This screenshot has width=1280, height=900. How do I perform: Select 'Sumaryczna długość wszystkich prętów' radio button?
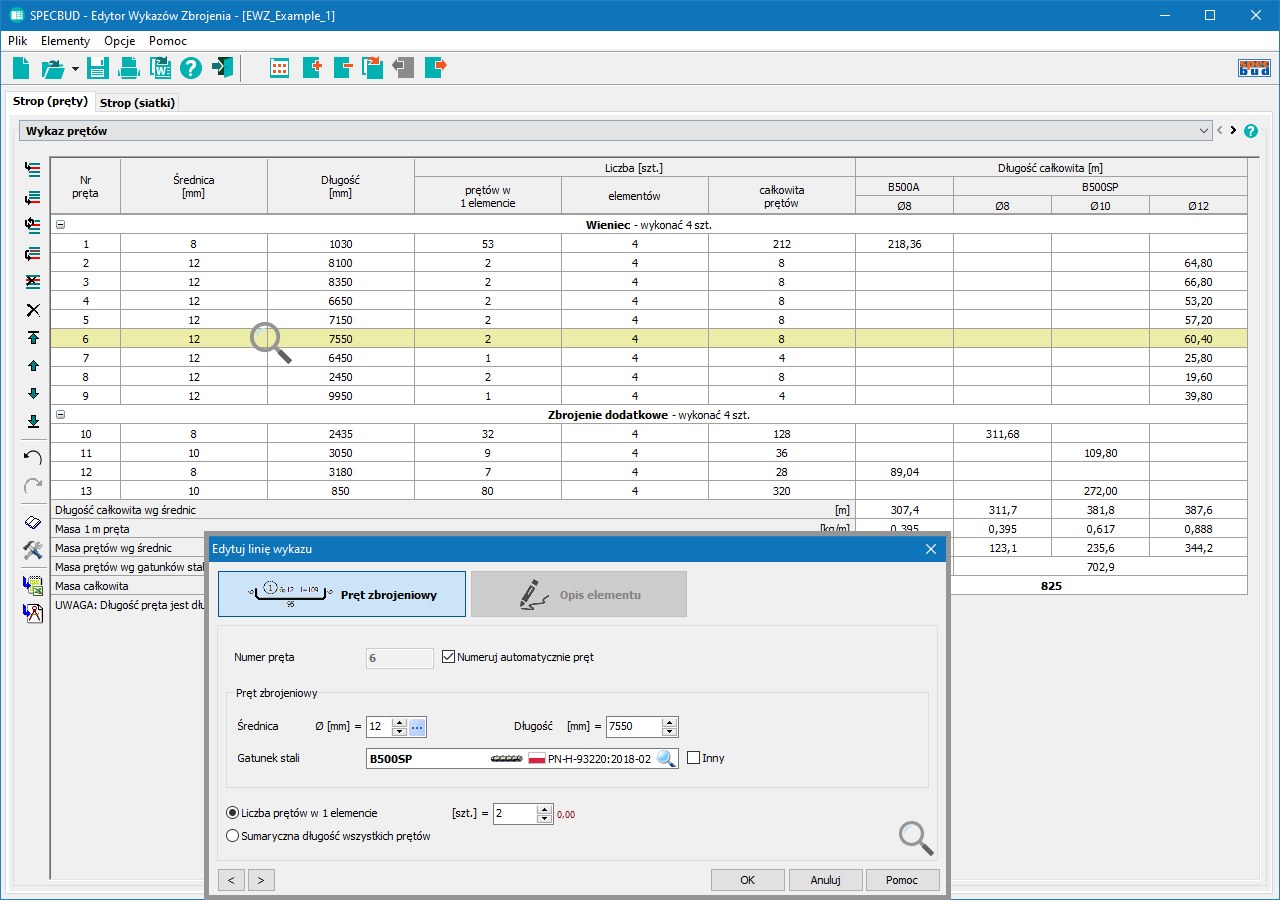[x=233, y=836]
